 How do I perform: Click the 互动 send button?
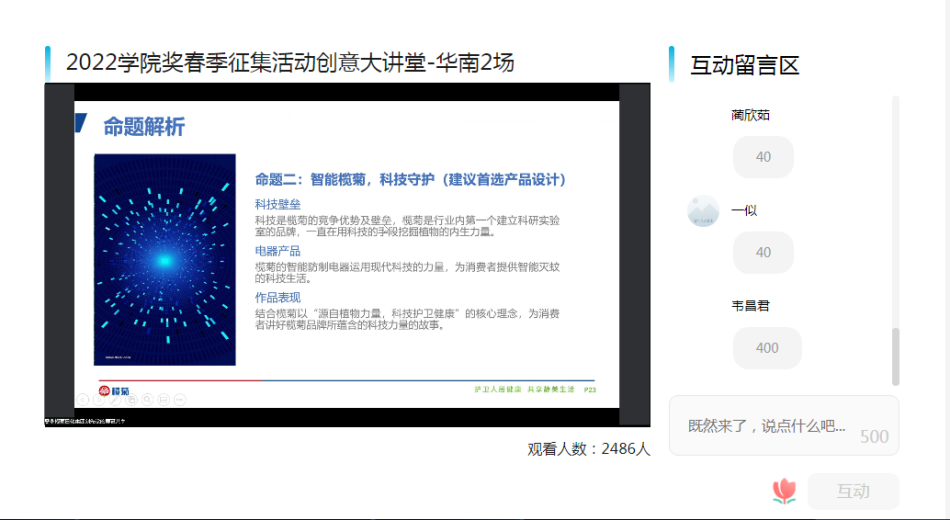pyautogui.click(x=853, y=491)
